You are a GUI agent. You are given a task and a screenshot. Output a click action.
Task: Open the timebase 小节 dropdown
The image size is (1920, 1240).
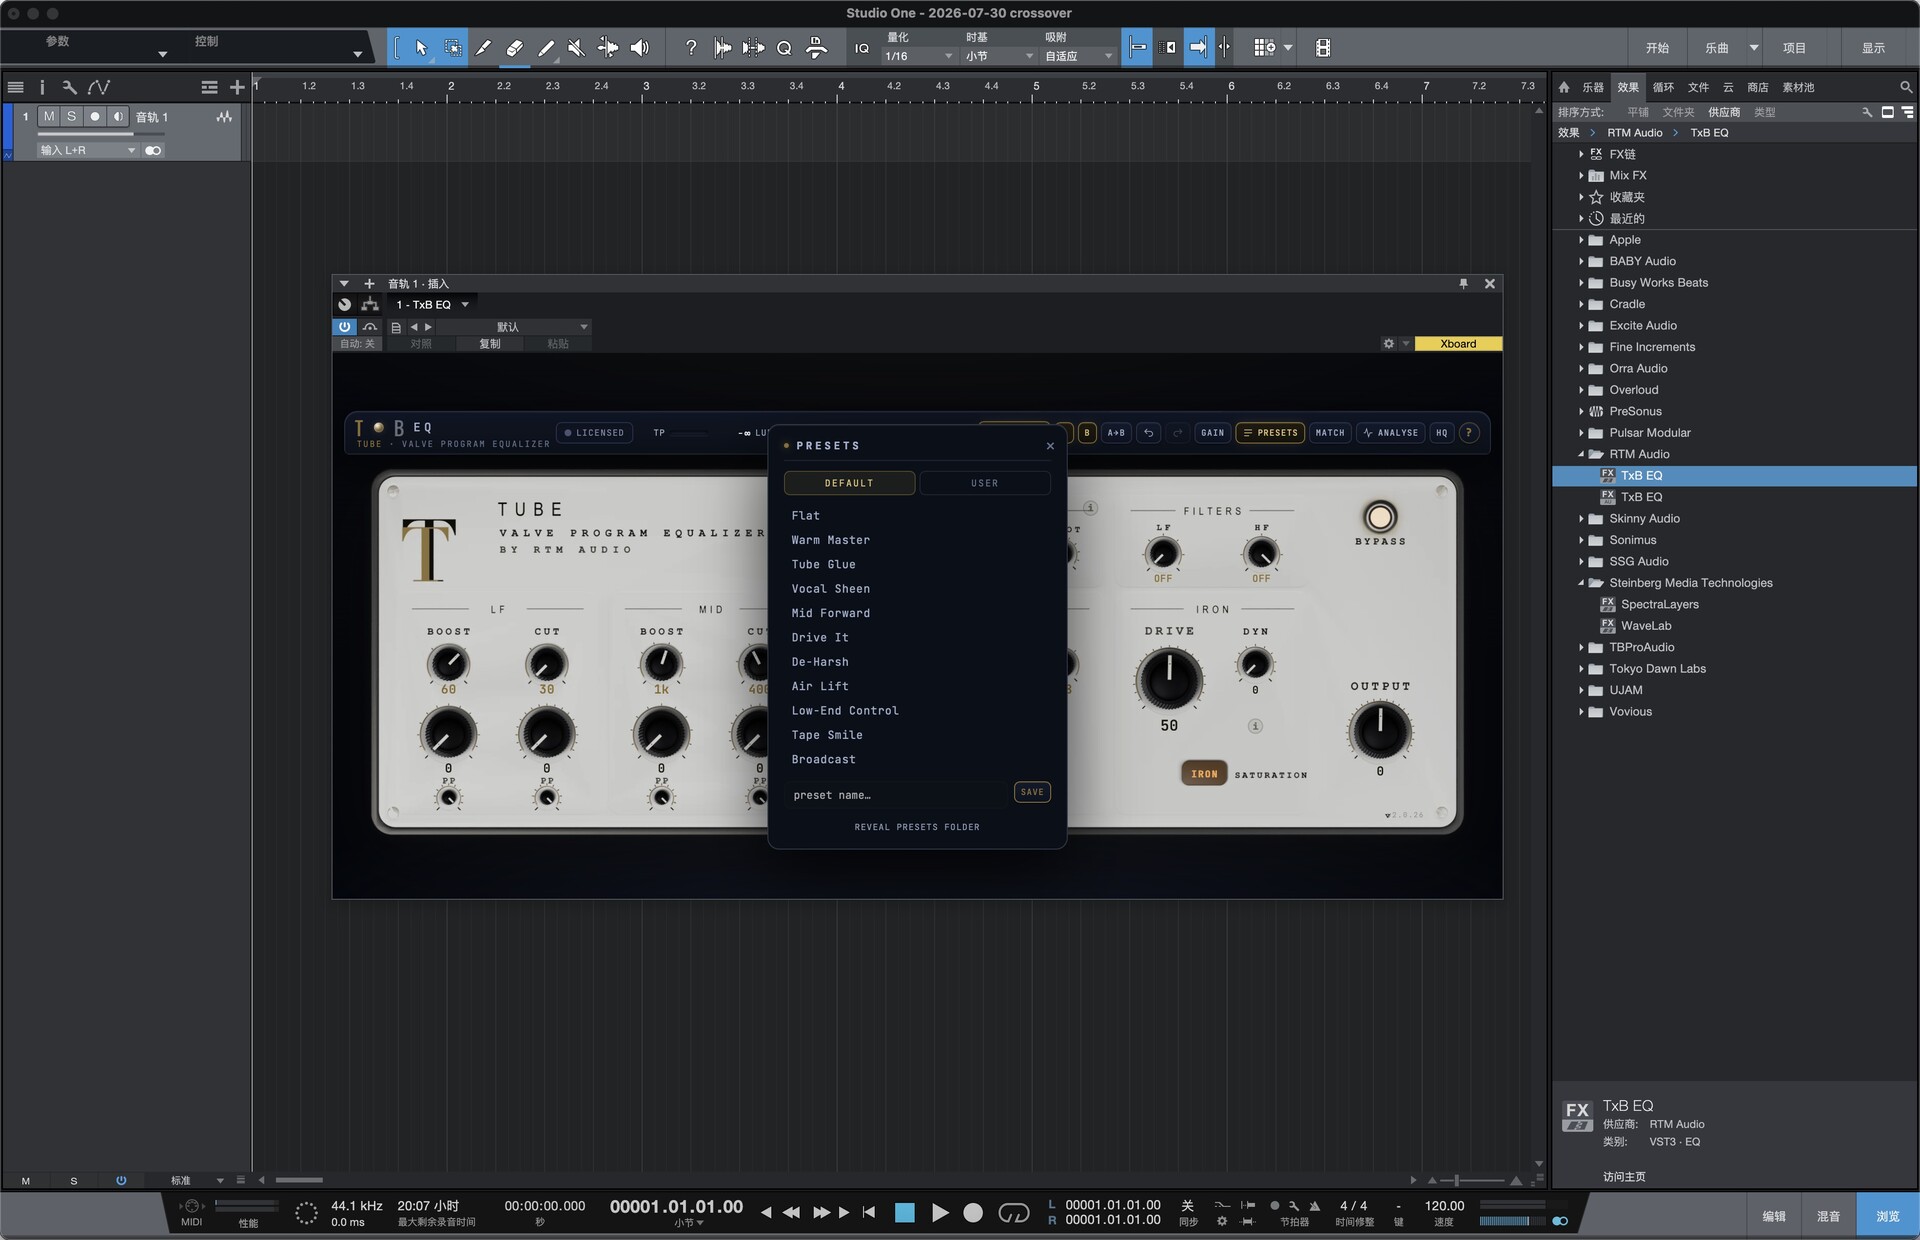999,57
